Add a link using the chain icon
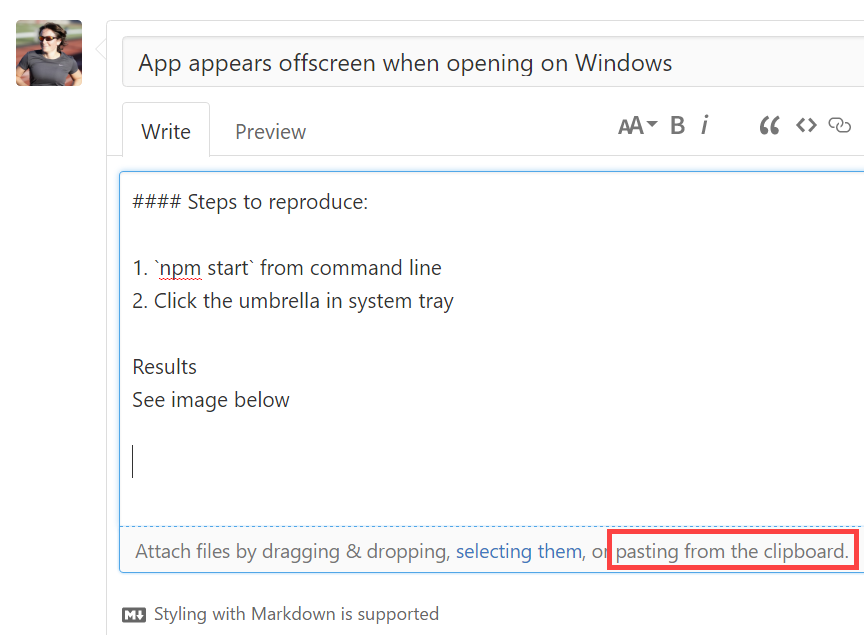Viewport: 864px width, 635px height. (x=840, y=126)
